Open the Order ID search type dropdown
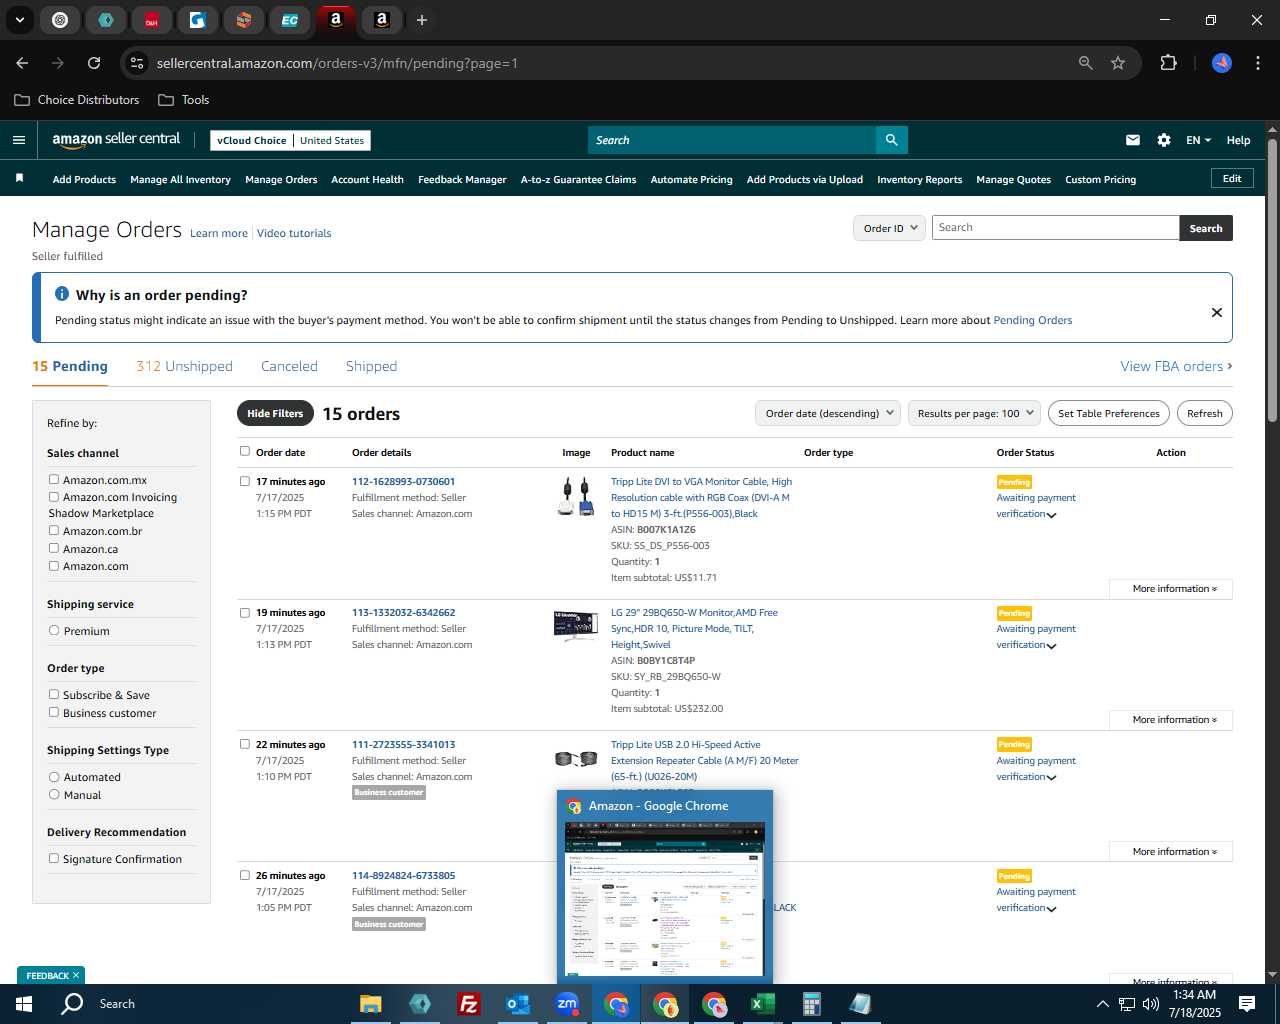Image resolution: width=1280 pixels, height=1024 pixels. click(889, 228)
